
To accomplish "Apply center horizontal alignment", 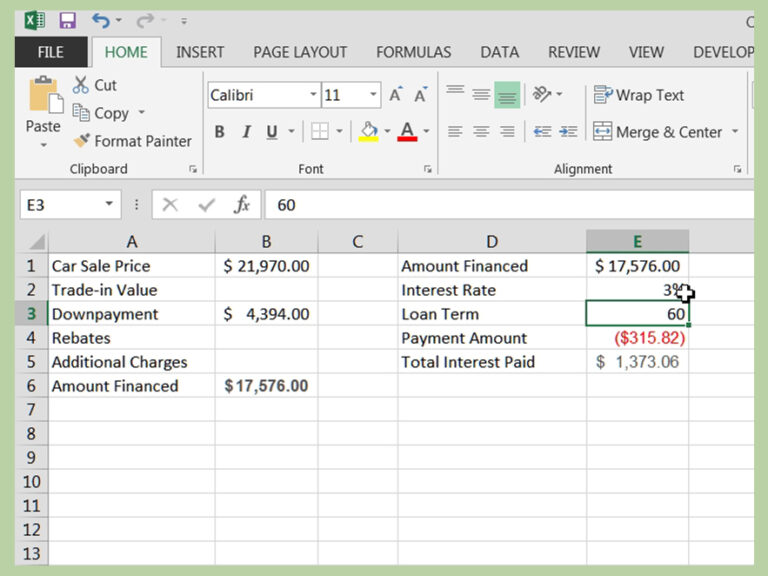I will (x=481, y=132).
